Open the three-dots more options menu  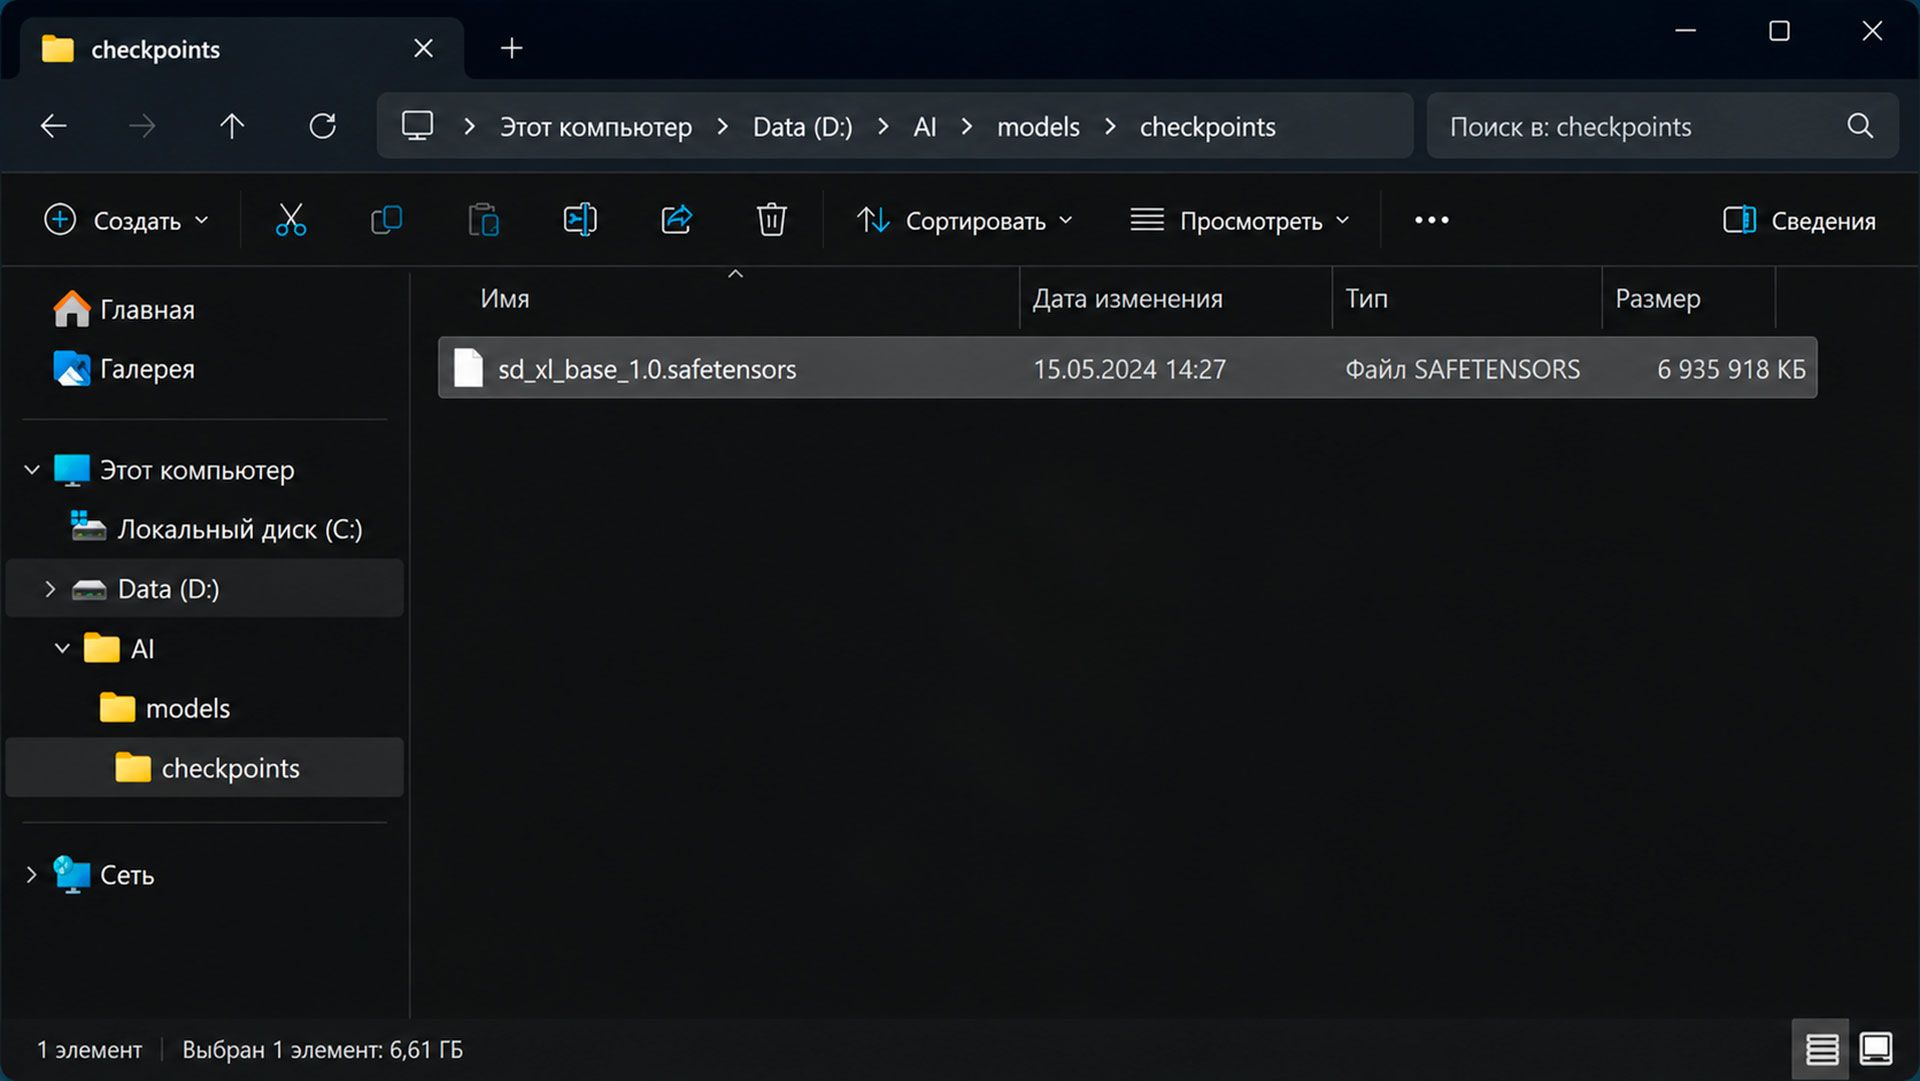[1432, 220]
